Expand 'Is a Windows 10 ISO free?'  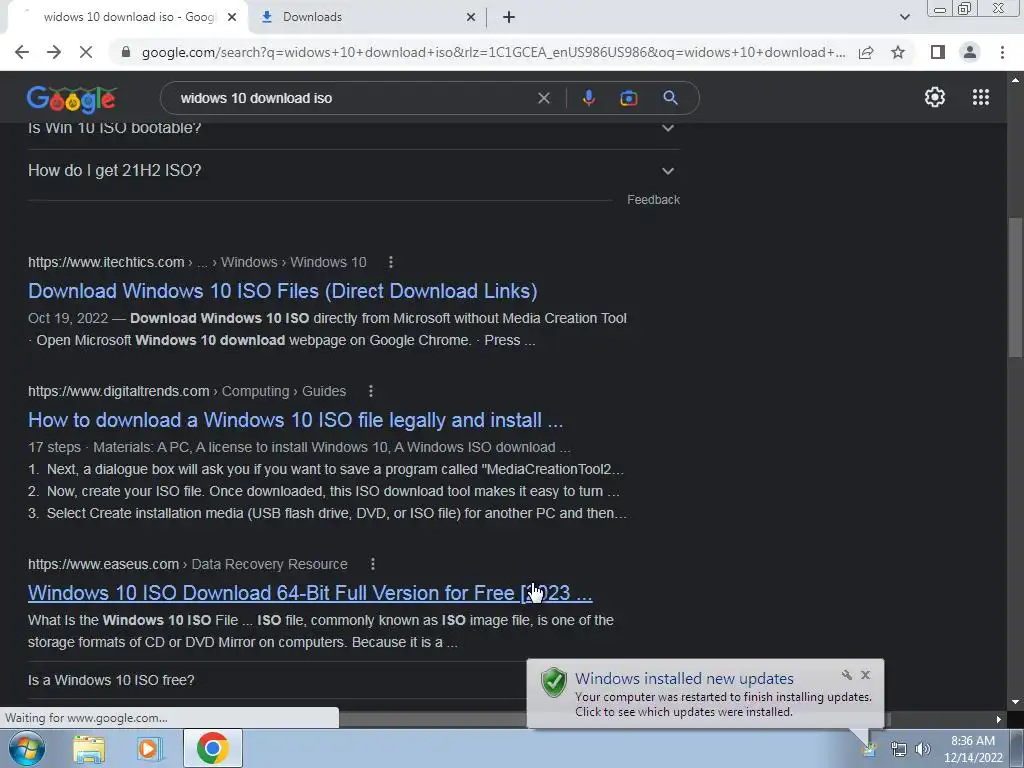tap(277, 680)
